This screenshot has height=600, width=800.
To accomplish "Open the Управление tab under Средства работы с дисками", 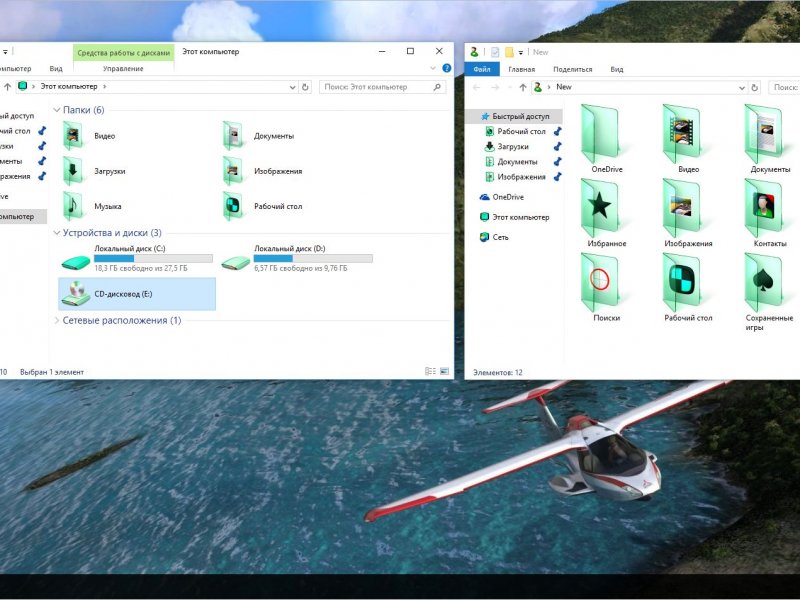I will click(123, 68).
